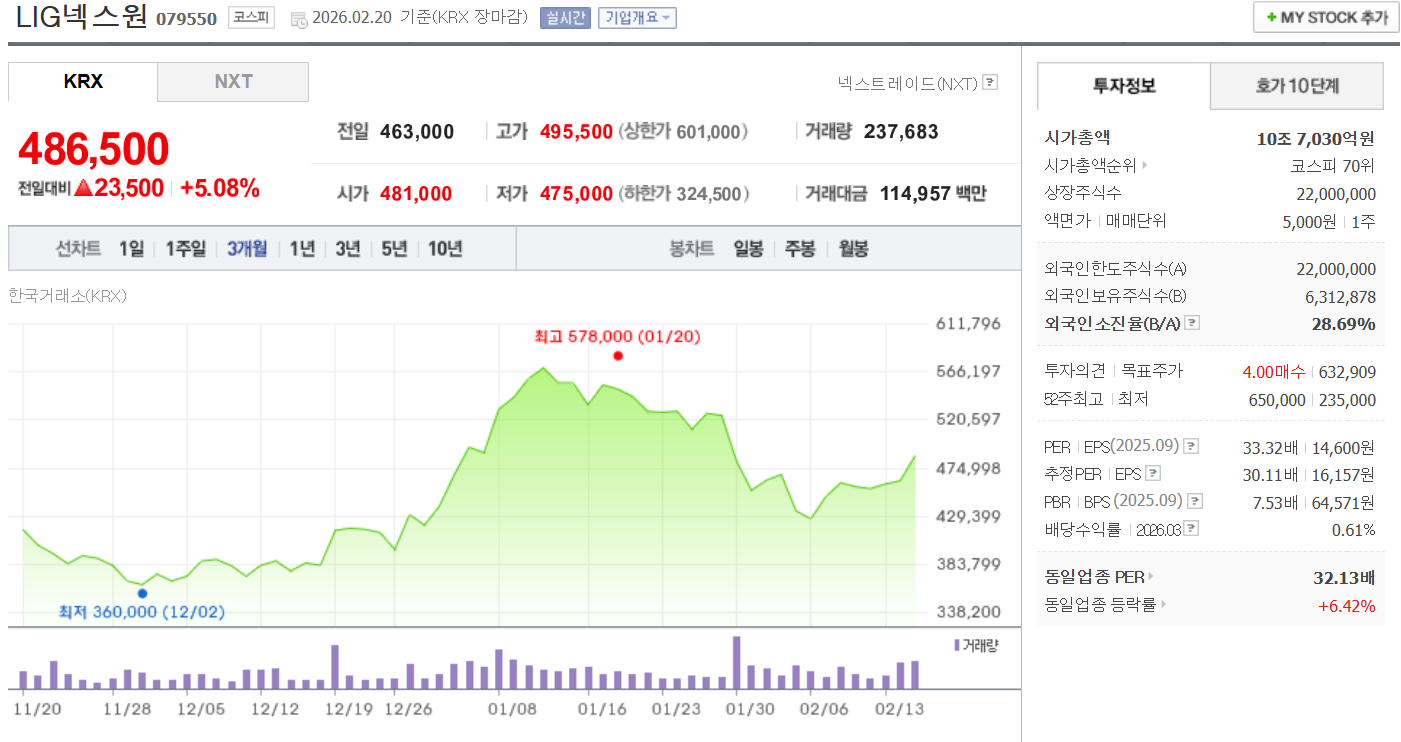
Task: Click arrow icon next to 시가총액순위
Action: (1144, 166)
